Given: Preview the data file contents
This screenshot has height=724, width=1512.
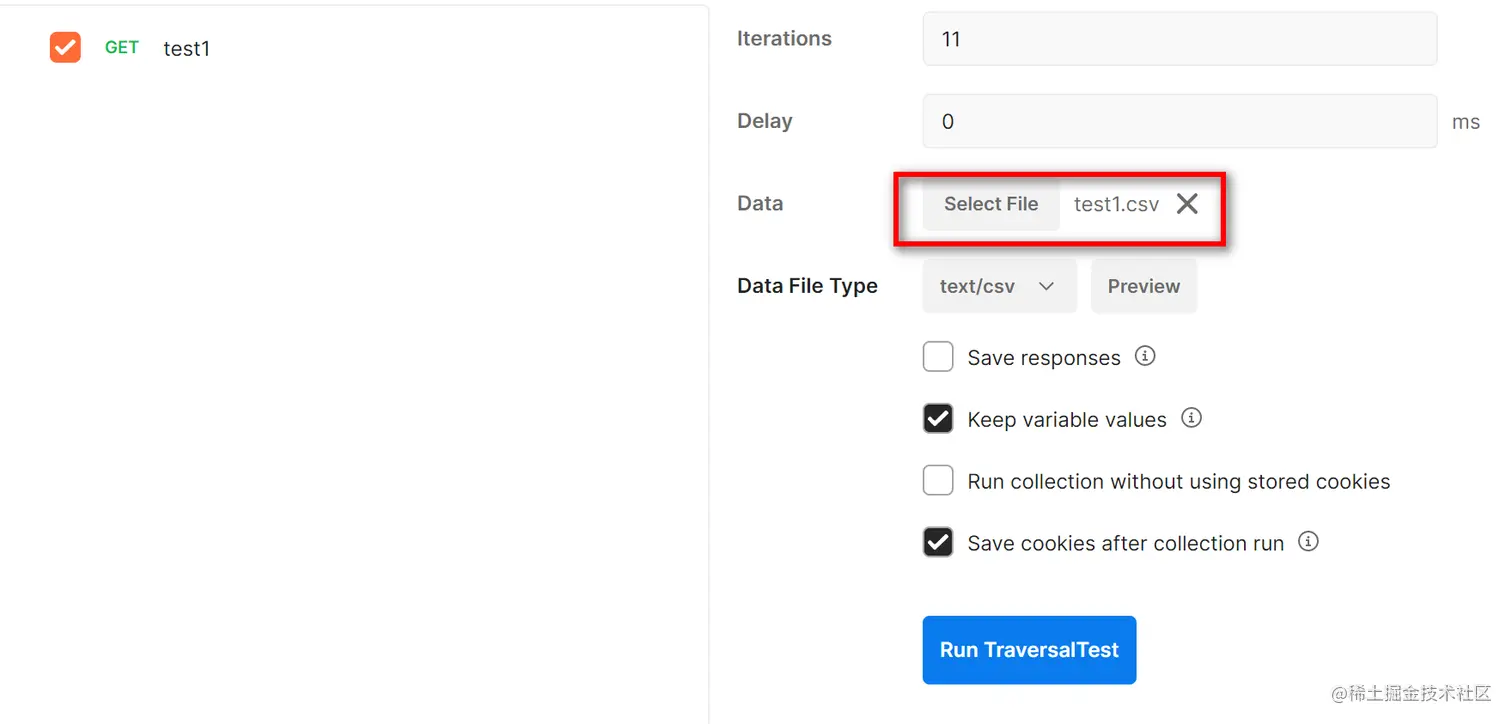Looking at the screenshot, I should (1143, 286).
